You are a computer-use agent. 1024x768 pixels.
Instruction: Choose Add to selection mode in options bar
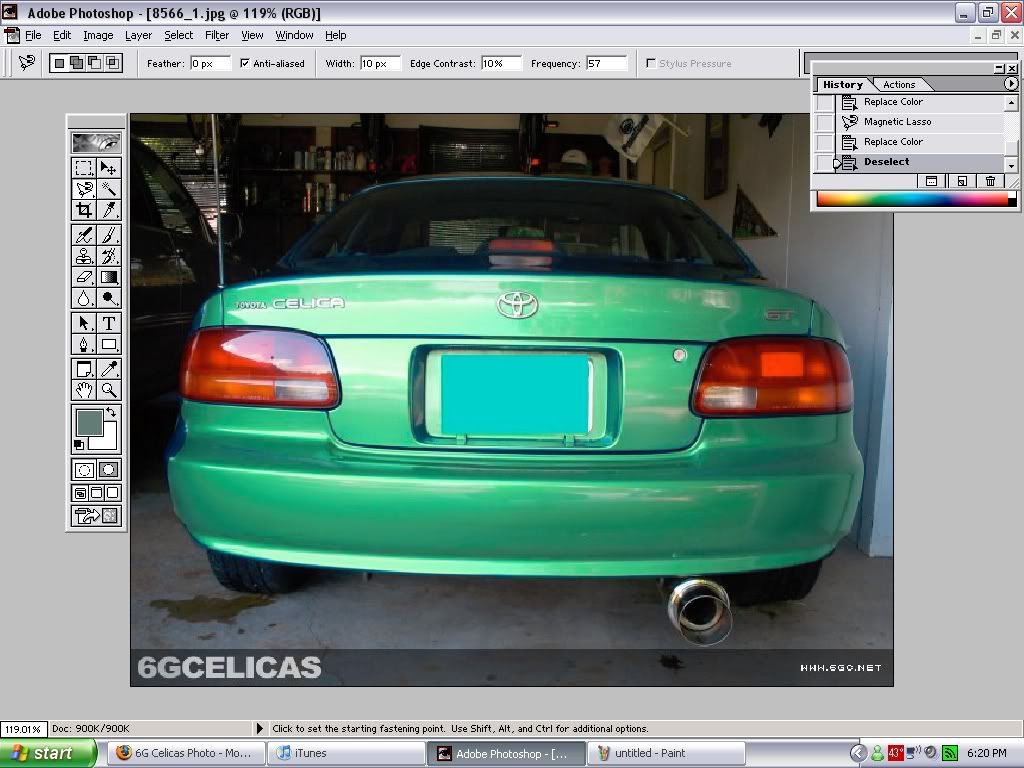tap(76, 63)
